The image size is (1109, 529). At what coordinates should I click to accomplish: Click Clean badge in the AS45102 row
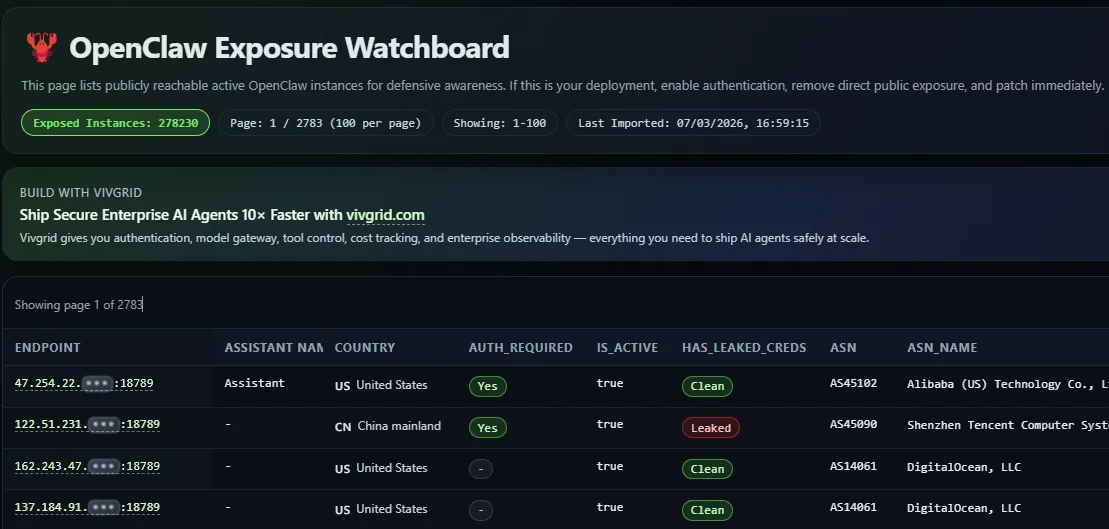coord(707,386)
